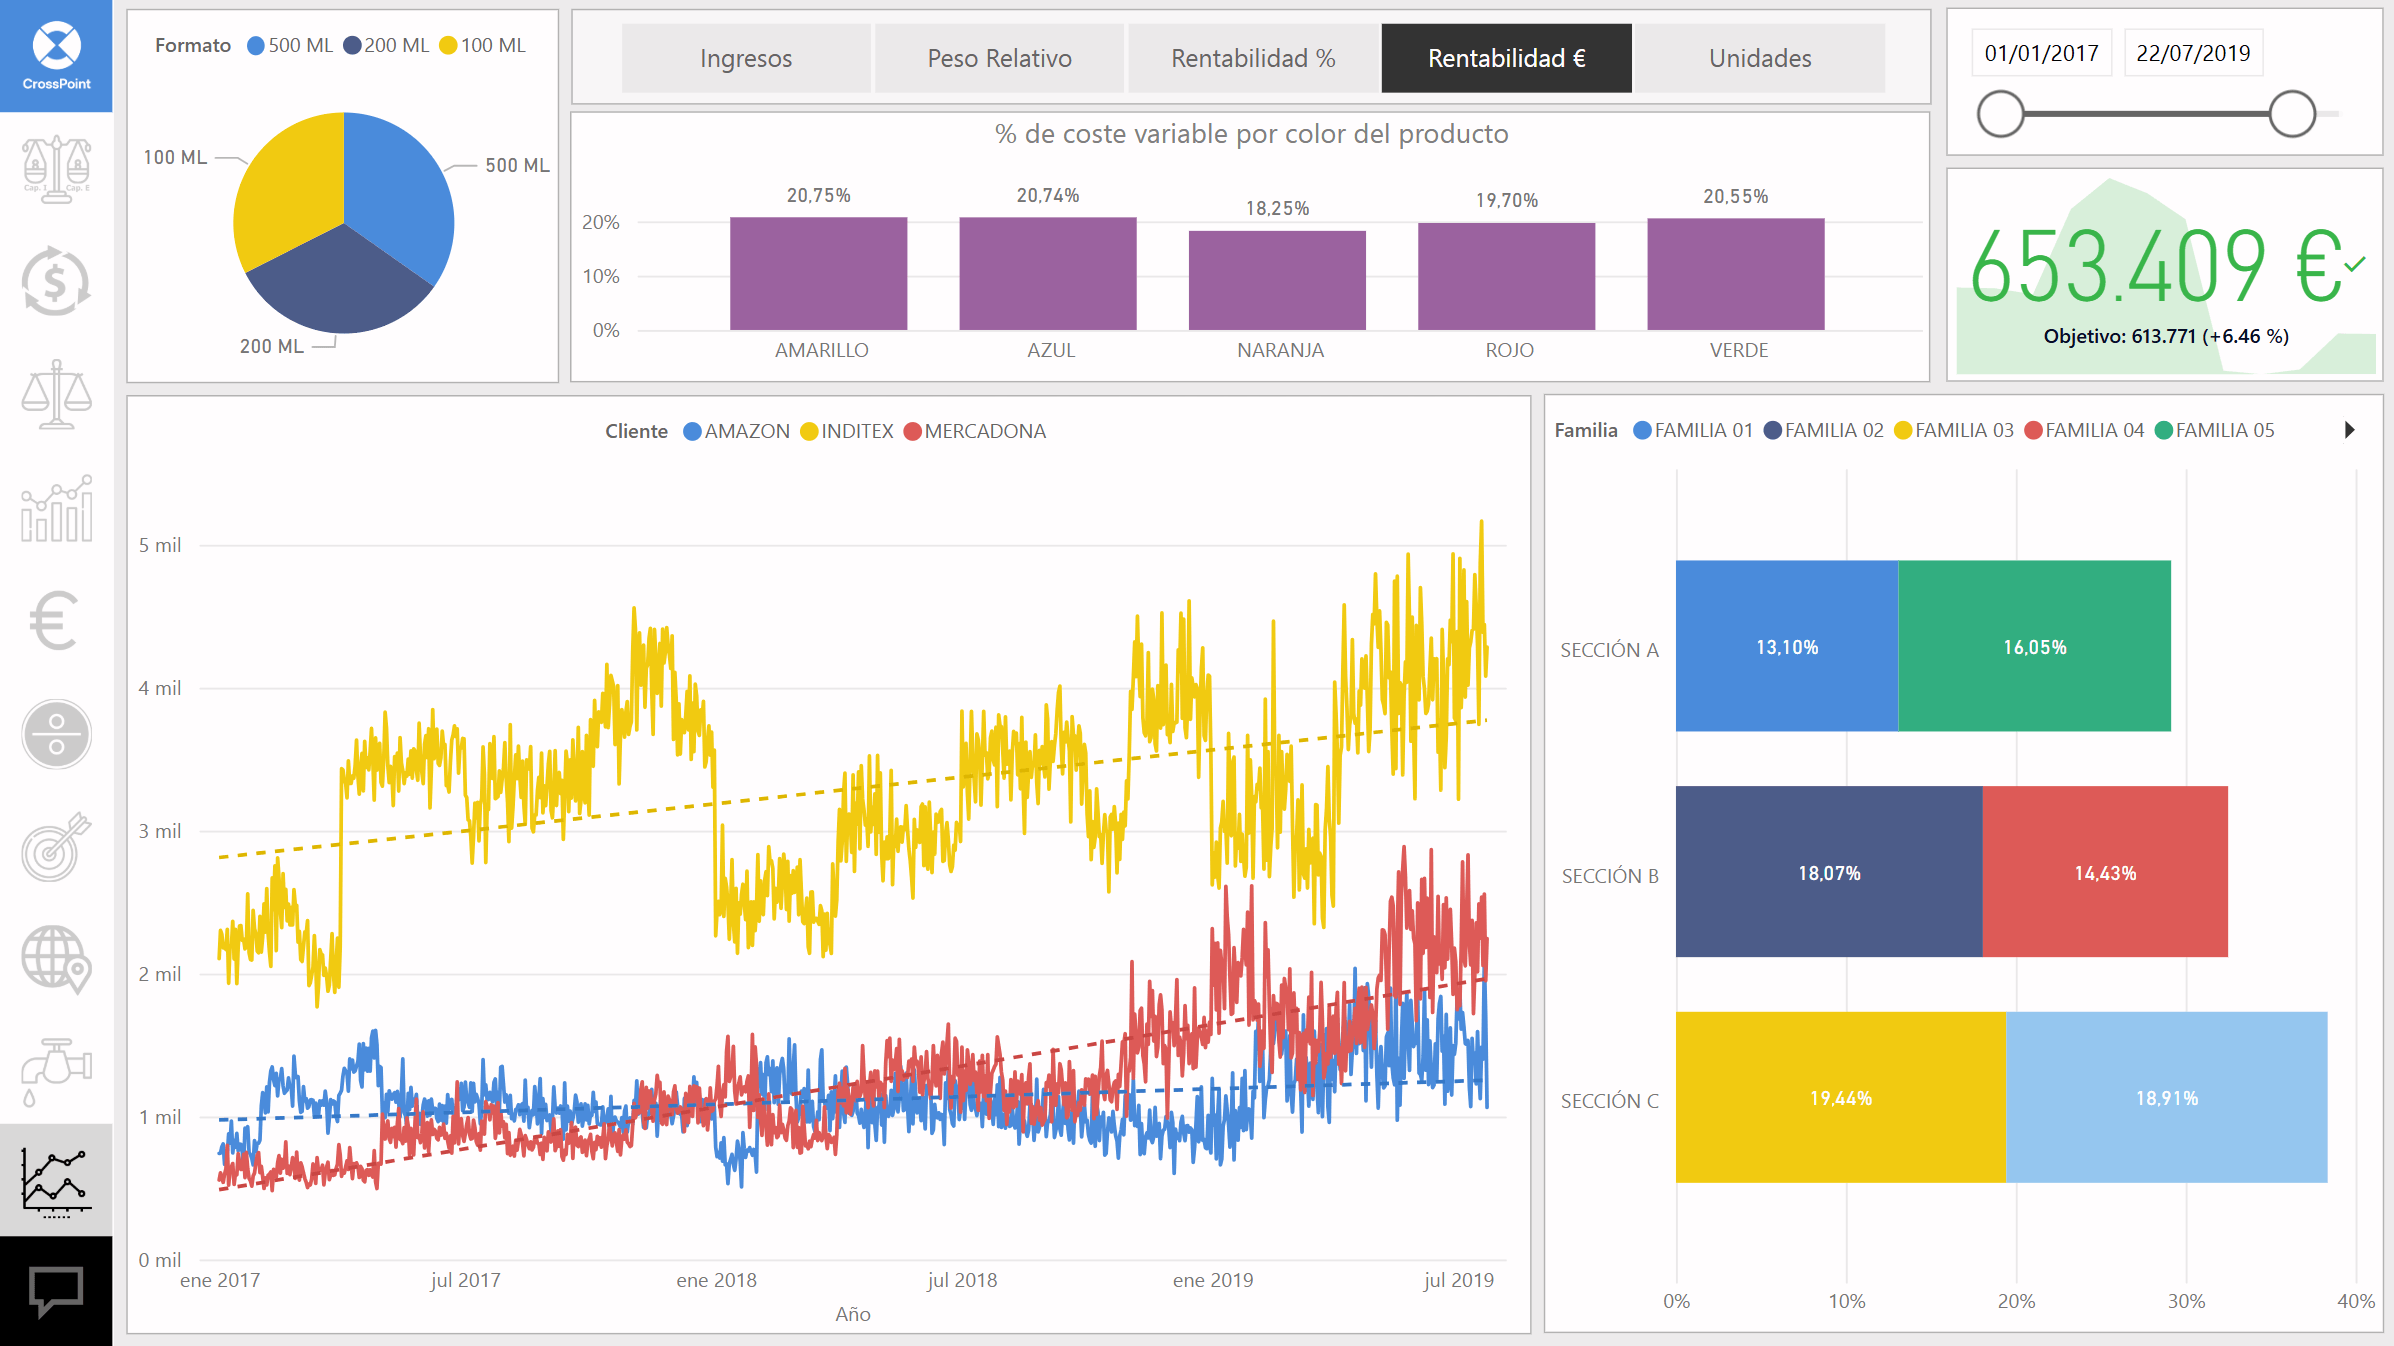Open the single balance scale page icon
The height and width of the screenshot is (1346, 2394).
[x=56, y=394]
